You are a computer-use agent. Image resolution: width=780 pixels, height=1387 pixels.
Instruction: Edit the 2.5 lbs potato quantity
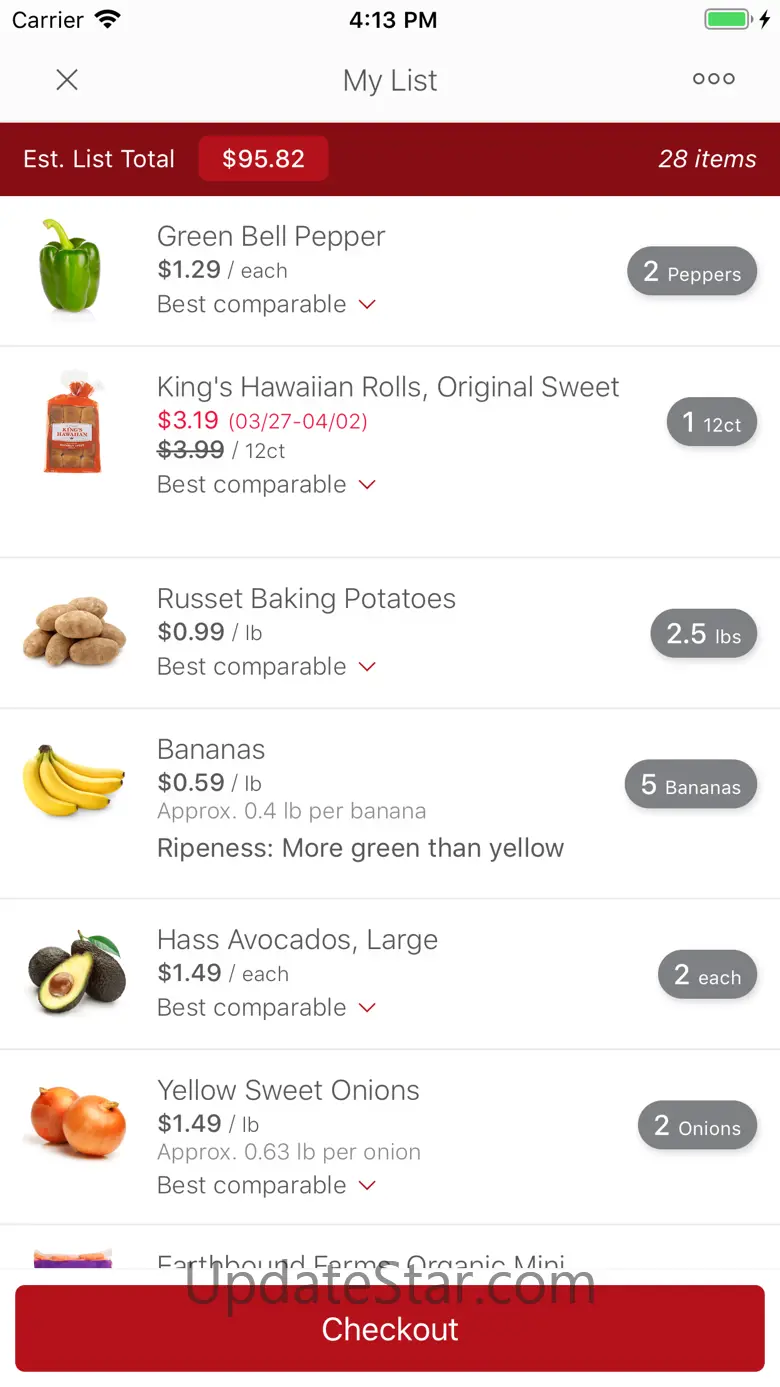click(x=703, y=634)
